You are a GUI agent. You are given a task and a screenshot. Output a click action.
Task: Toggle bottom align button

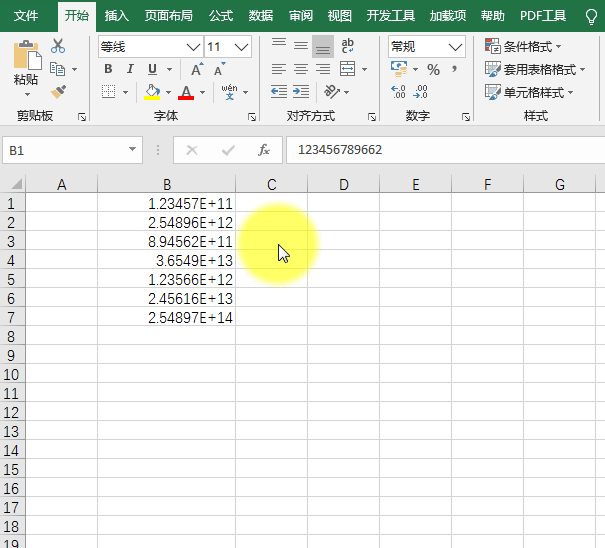[x=323, y=46]
